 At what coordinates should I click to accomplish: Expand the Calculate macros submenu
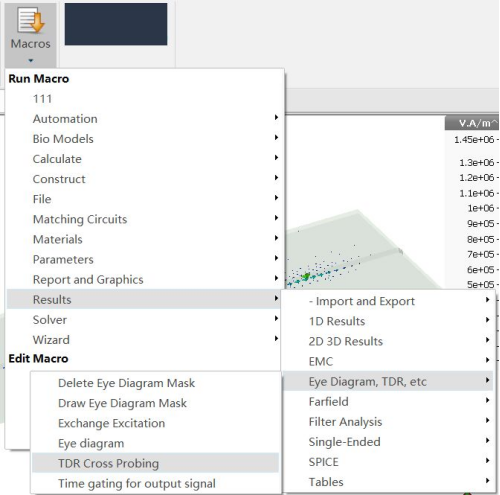point(143,159)
